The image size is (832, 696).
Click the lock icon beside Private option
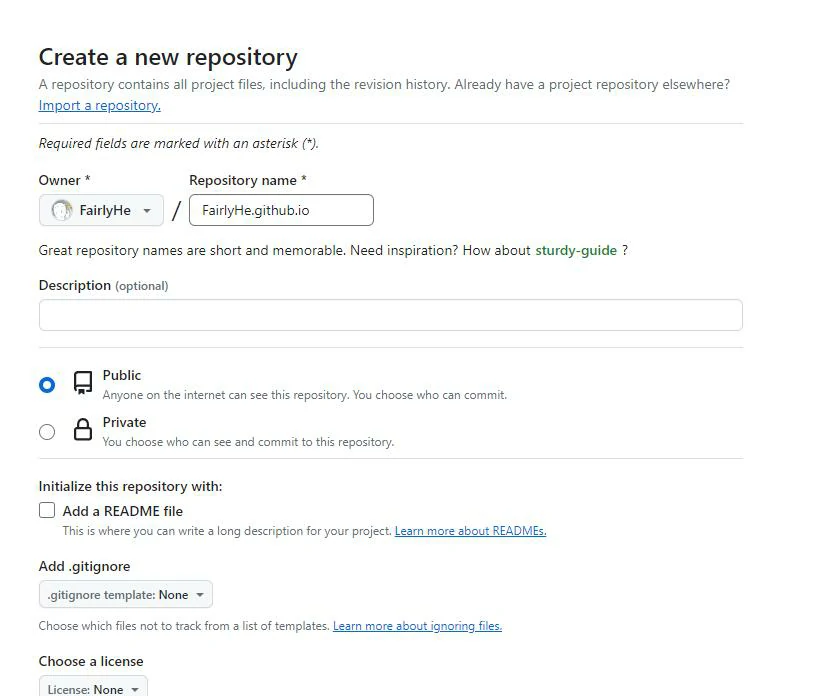pyautogui.click(x=81, y=430)
